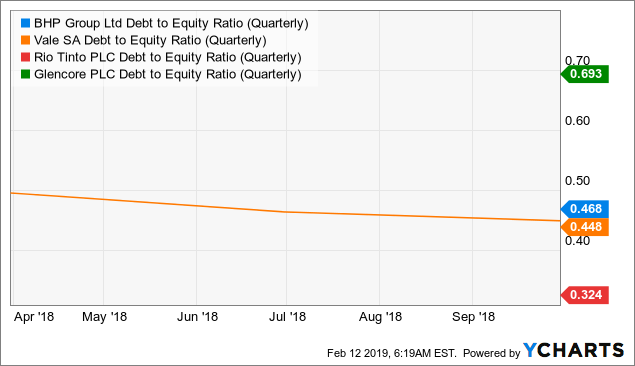
Task: Click the Sep '18 x-axis label
Action: pyautogui.click(x=473, y=317)
